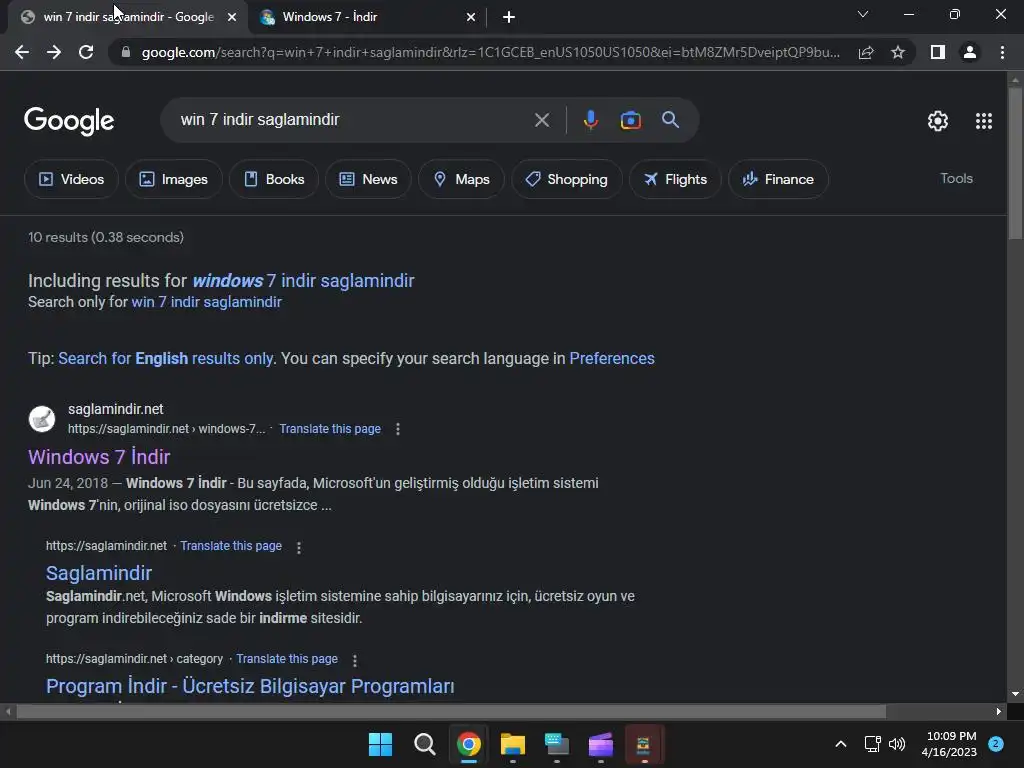Translate the Saglamindir homepage result
Viewport: 1024px width, 768px height.
(x=231, y=546)
